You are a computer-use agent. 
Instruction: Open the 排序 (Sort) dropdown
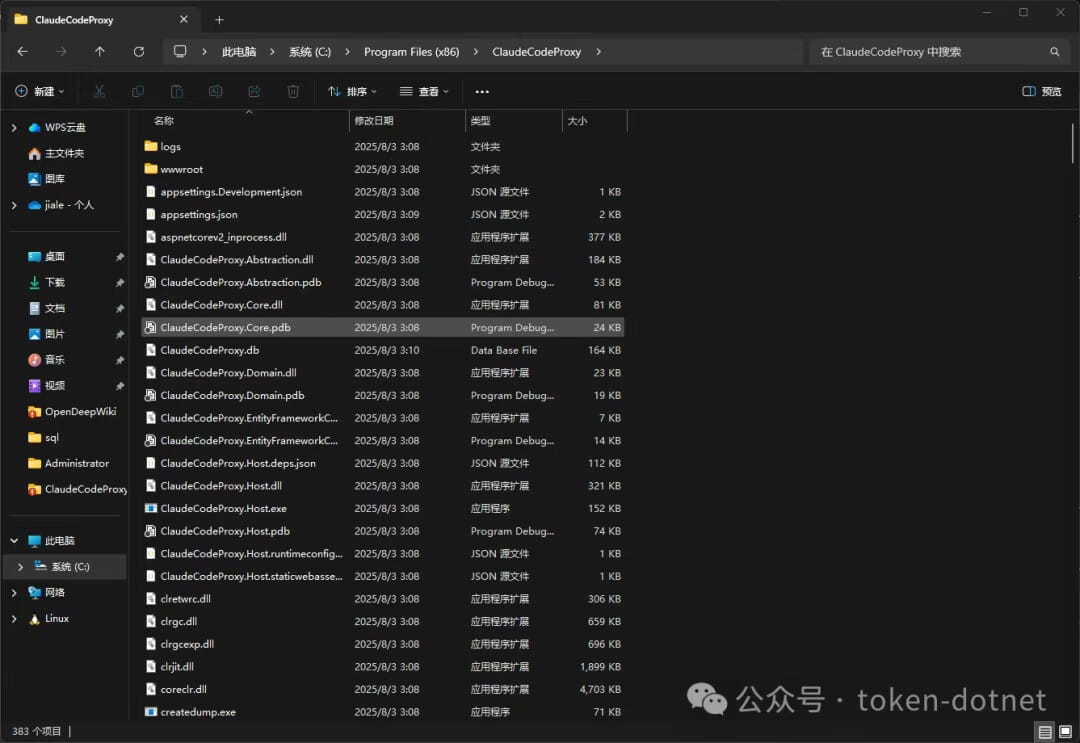(x=353, y=92)
